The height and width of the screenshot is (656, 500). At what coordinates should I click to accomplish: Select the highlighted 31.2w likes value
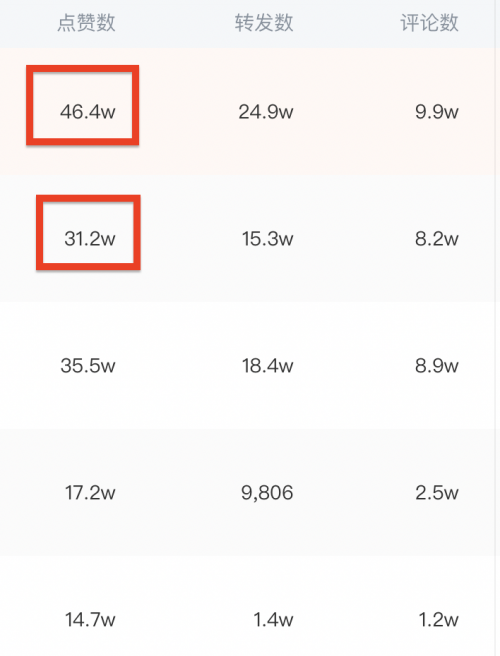[x=90, y=239]
